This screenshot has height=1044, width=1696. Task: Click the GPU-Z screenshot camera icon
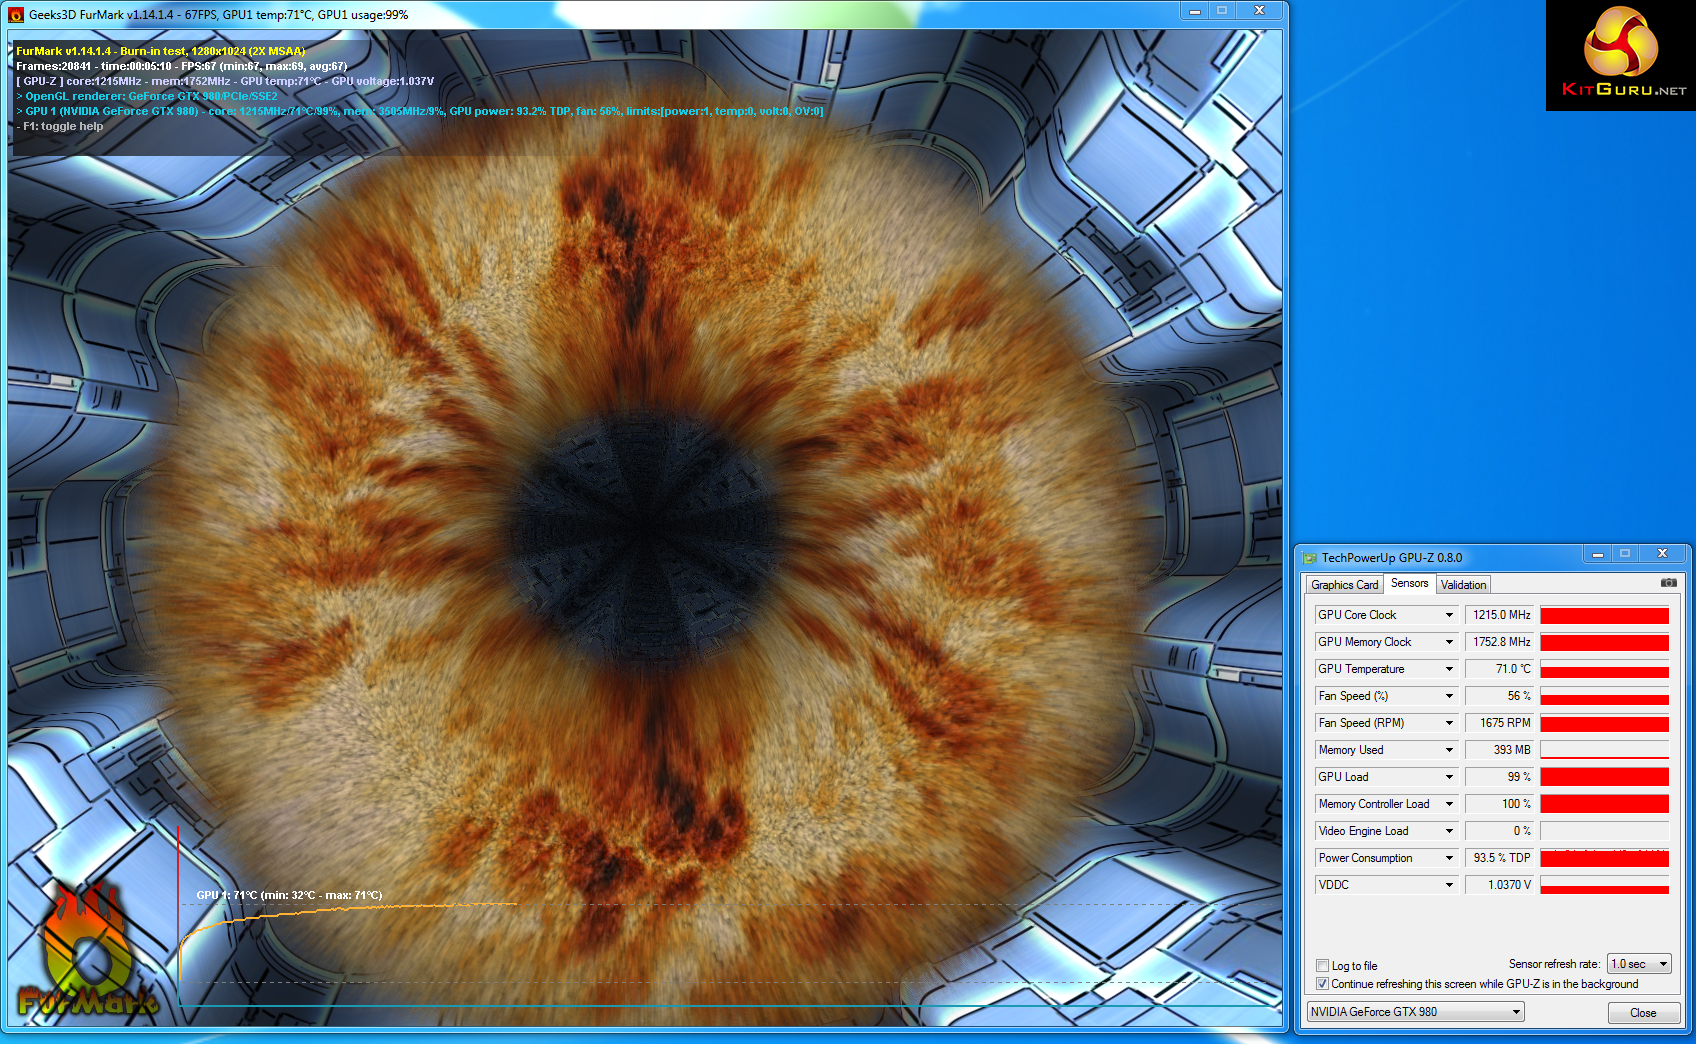click(1668, 583)
